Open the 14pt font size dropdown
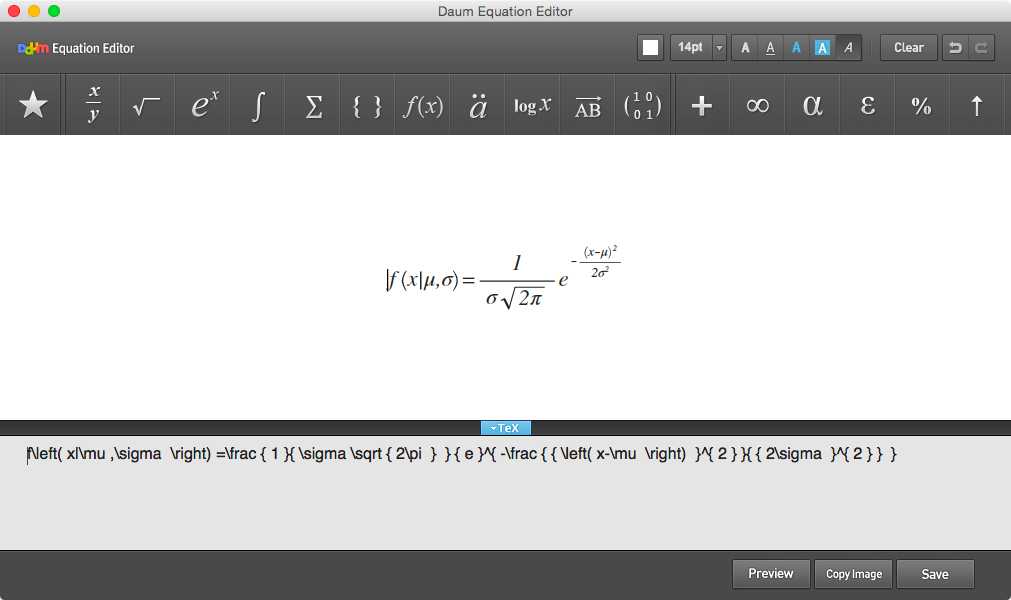The height and width of the screenshot is (600, 1011). (719, 48)
